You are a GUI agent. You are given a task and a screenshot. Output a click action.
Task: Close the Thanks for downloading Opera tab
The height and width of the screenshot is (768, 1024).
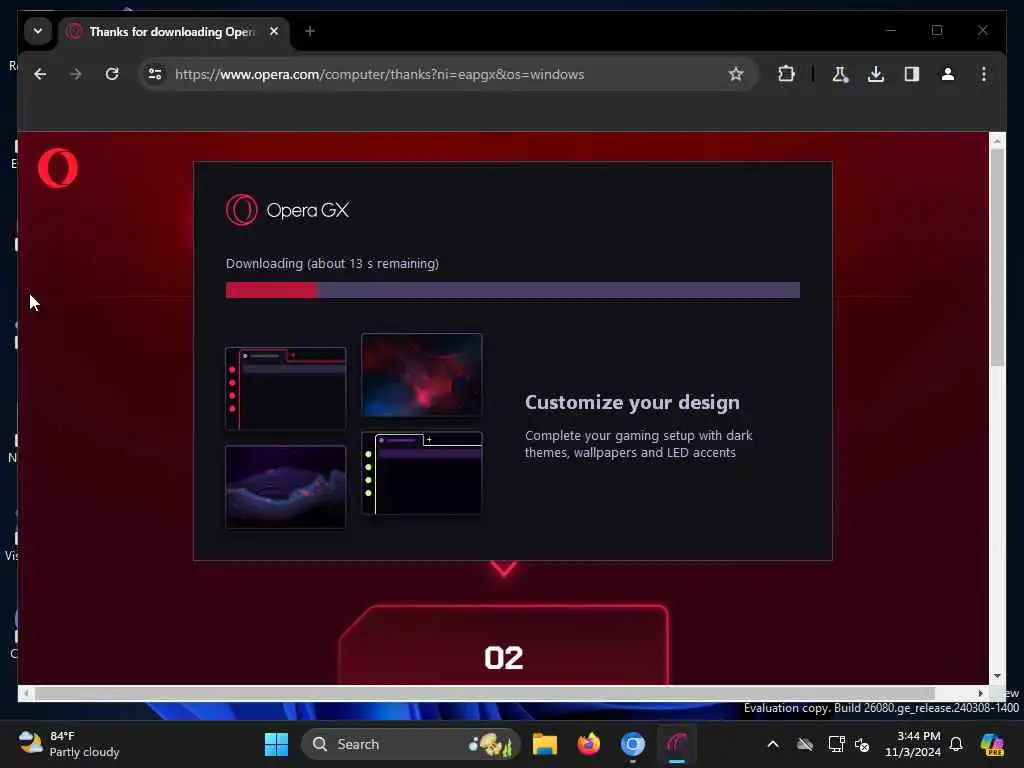point(274,31)
